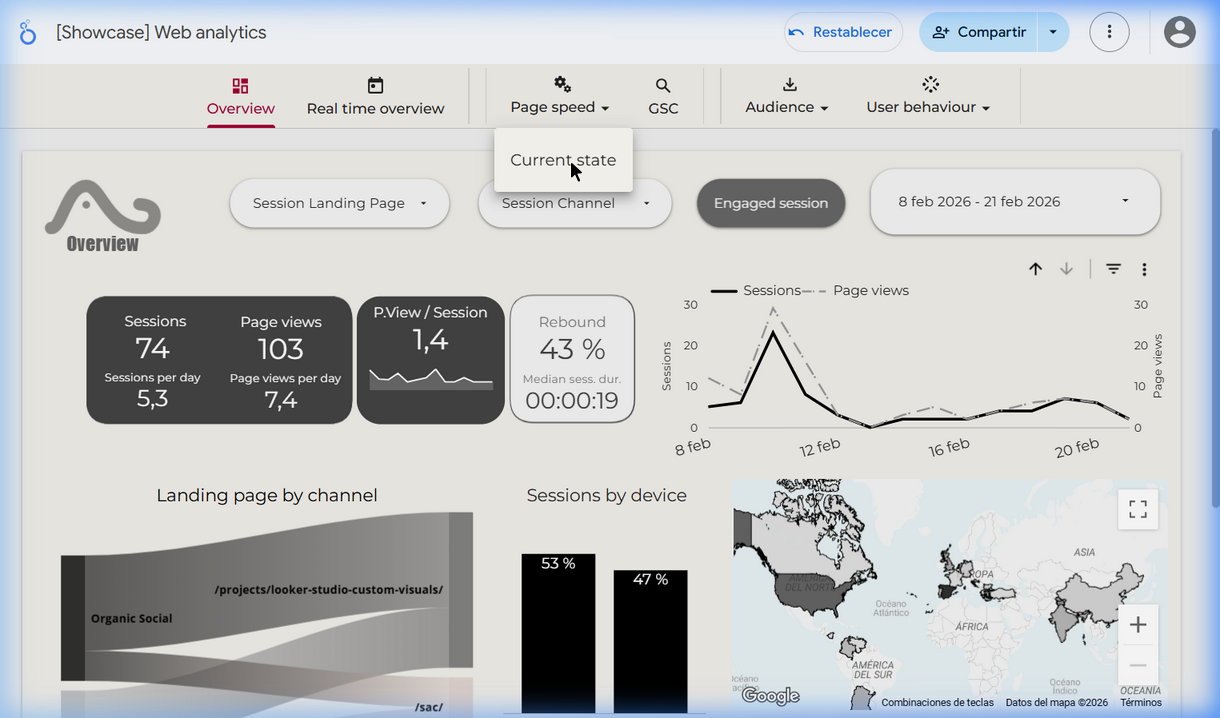
Task: Click the Términos link on map
Action: (x=1141, y=703)
